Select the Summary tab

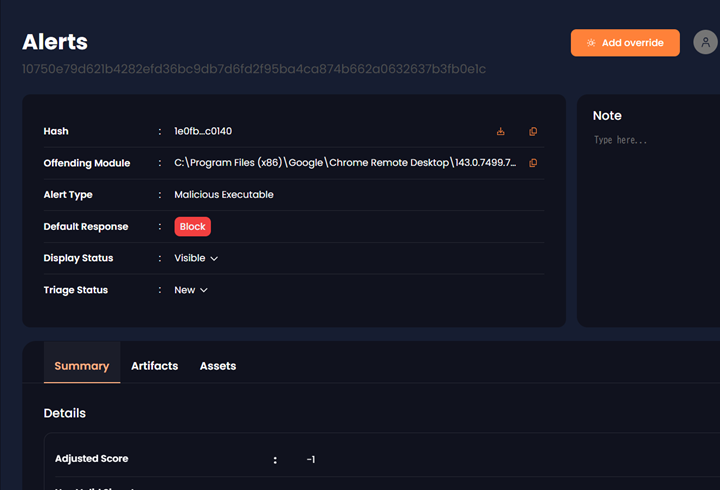pyautogui.click(x=82, y=366)
